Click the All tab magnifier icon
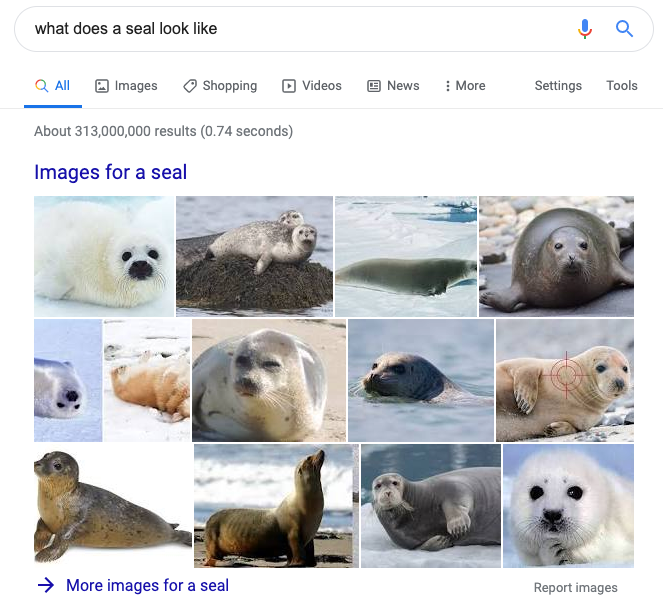Viewport: 663px width, 607px height. (x=41, y=86)
